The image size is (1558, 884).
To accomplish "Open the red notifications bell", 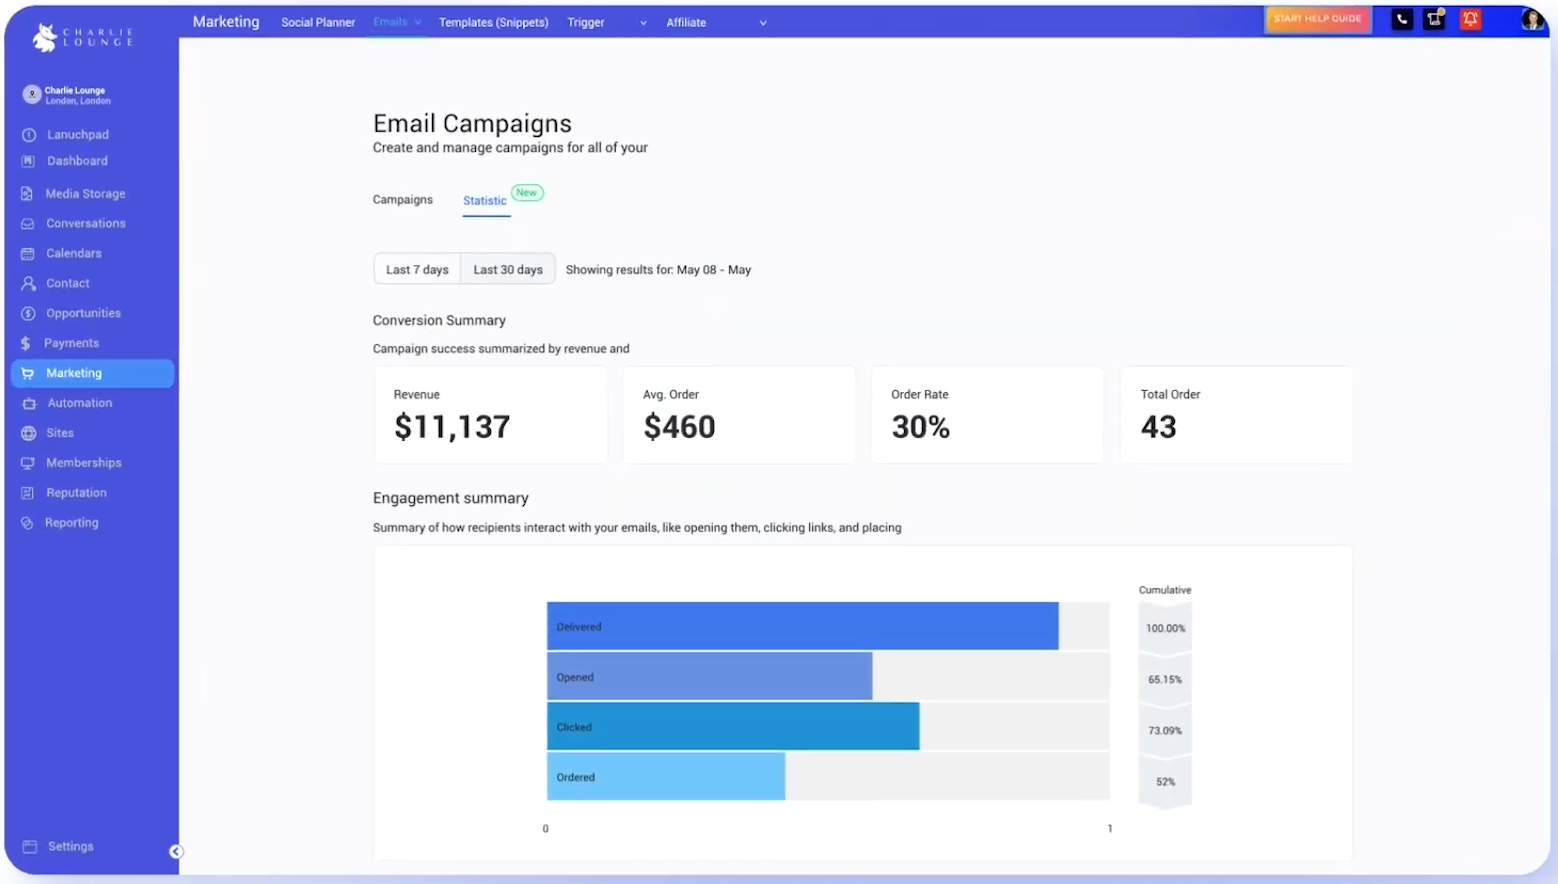I will (1470, 19).
